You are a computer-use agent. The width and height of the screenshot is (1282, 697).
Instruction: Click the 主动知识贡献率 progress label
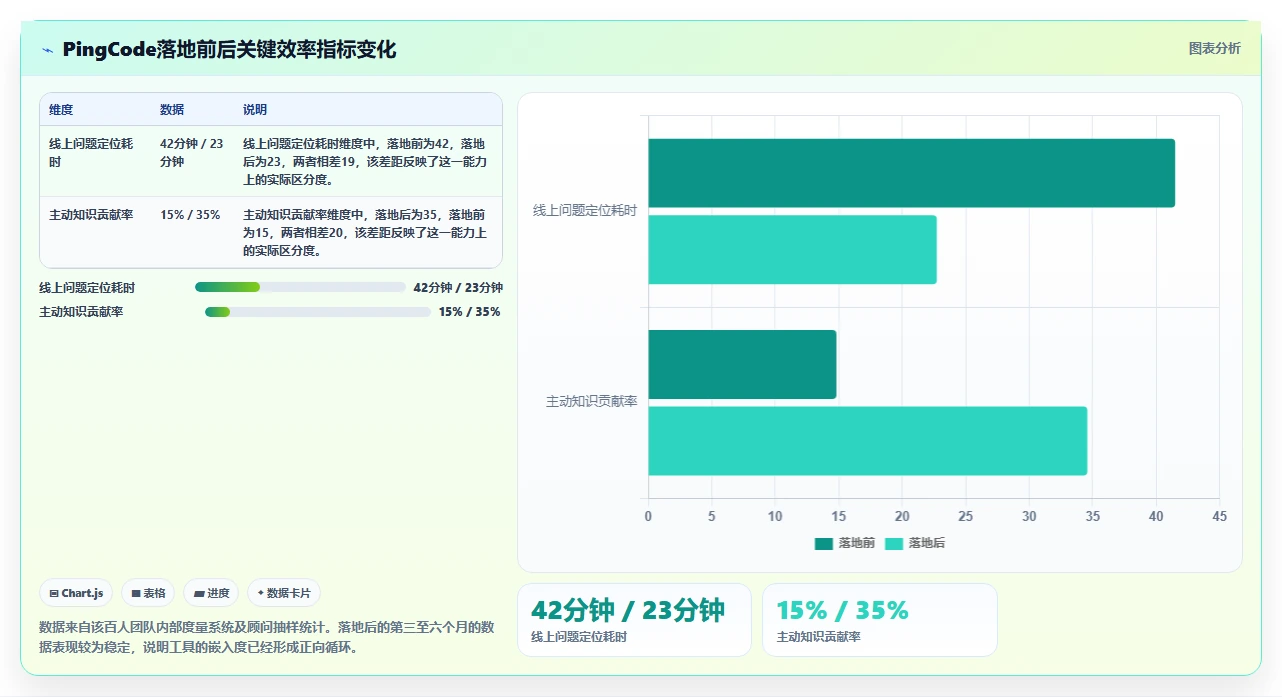(x=81, y=312)
